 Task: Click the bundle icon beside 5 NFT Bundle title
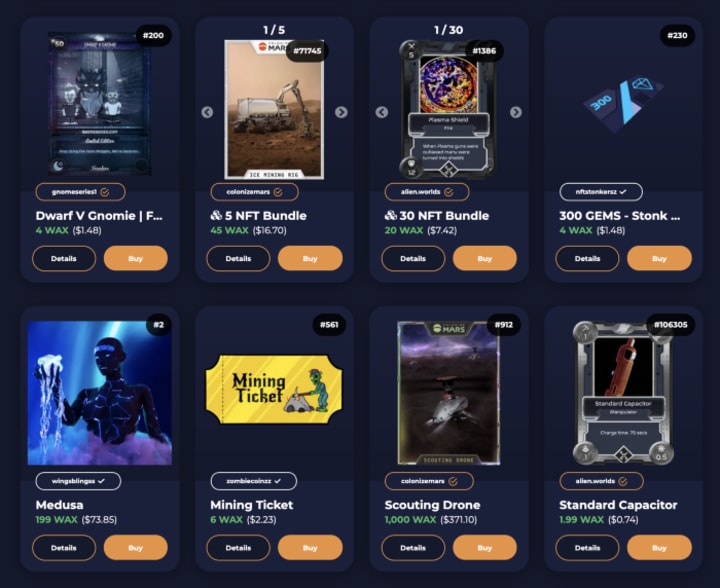click(216, 215)
